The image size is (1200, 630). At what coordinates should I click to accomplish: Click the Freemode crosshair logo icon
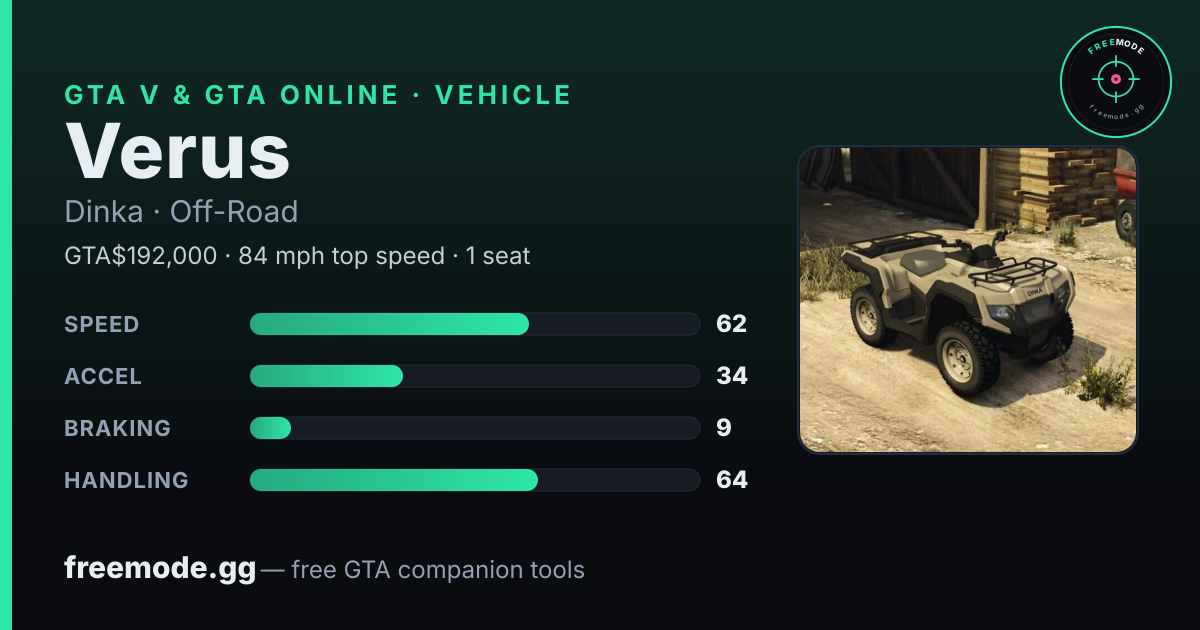pos(1115,82)
